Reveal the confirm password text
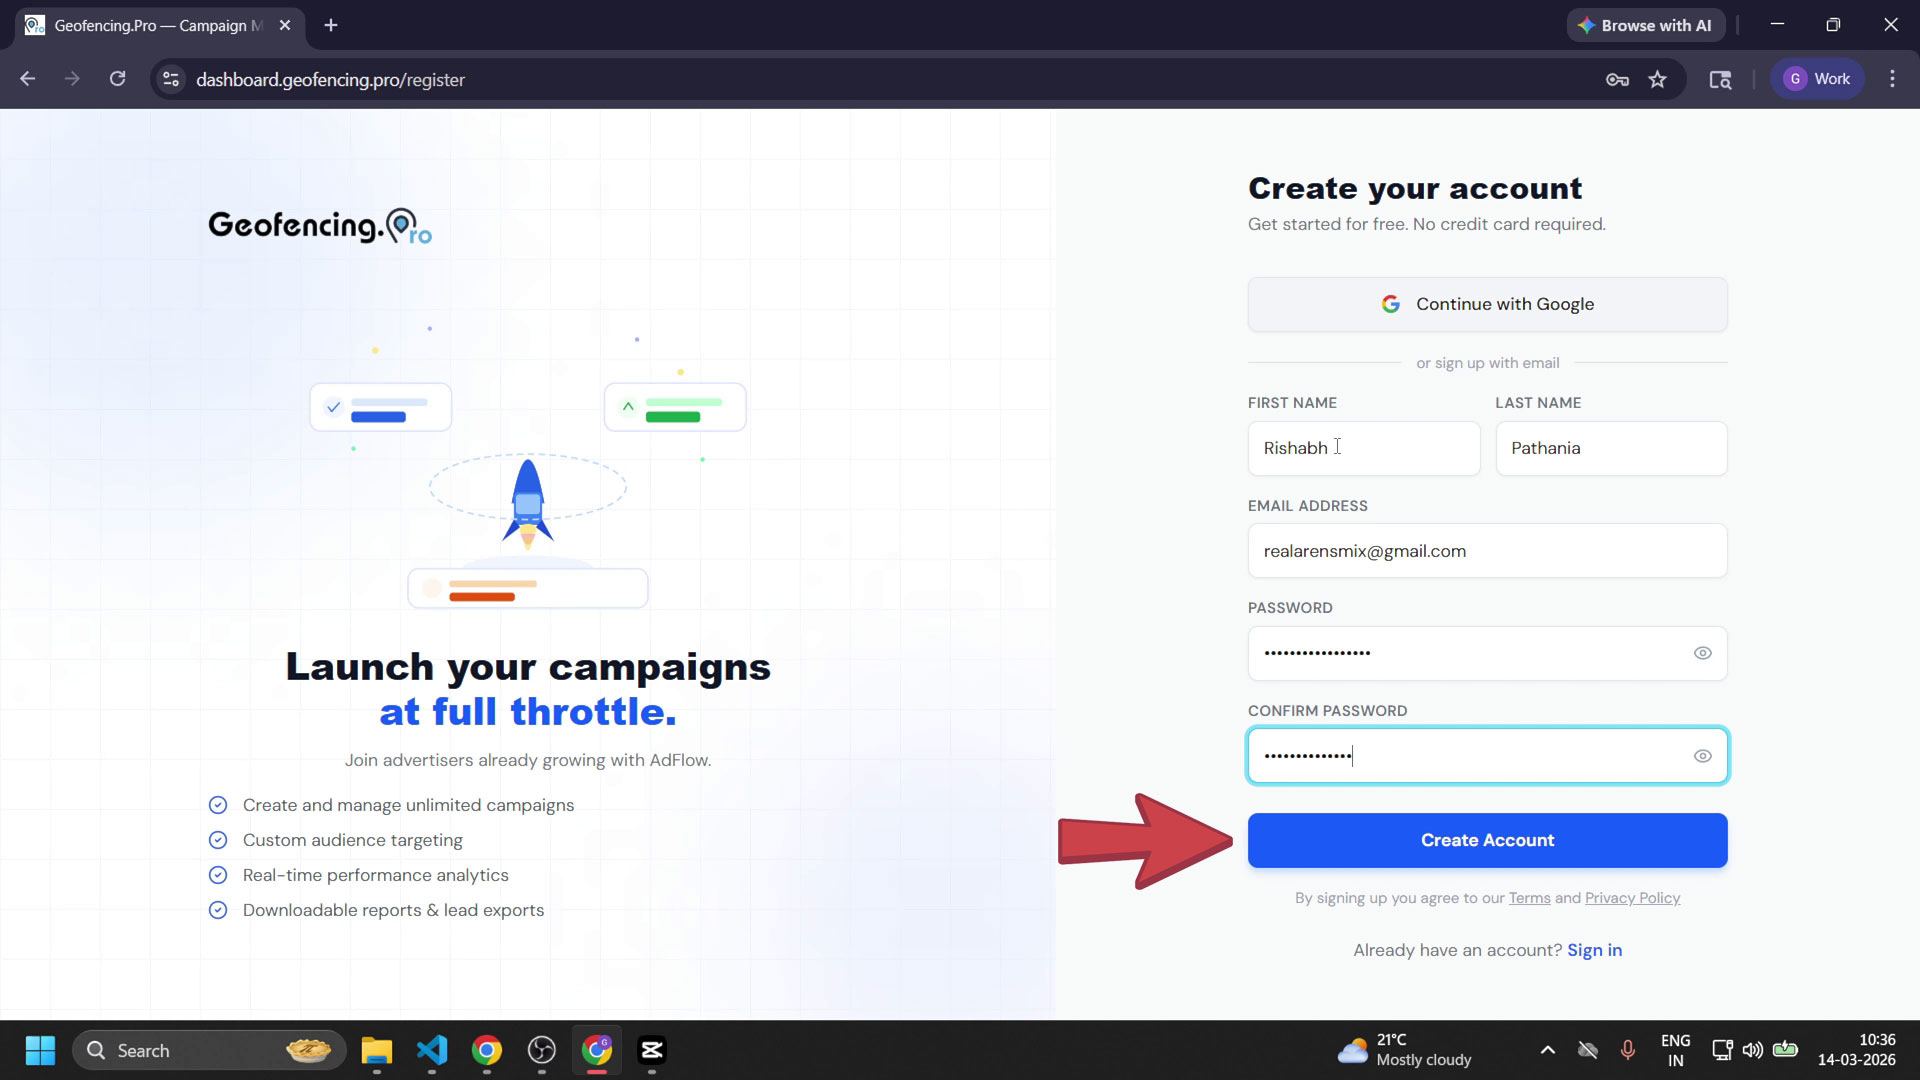Viewport: 1920px width, 1080px height. point(1702,756)
